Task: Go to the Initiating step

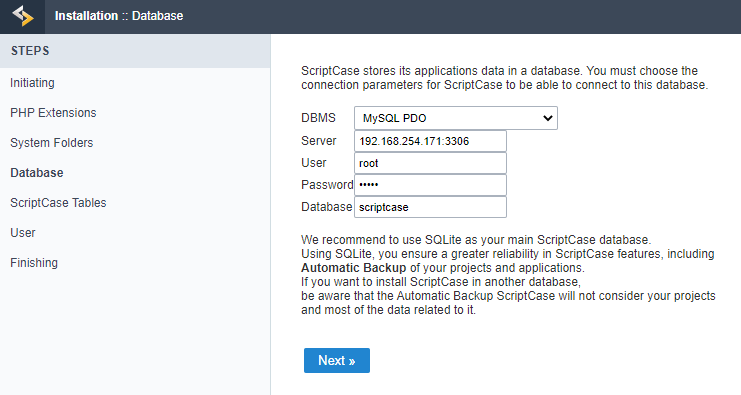Action: click(x=32, y=83)
